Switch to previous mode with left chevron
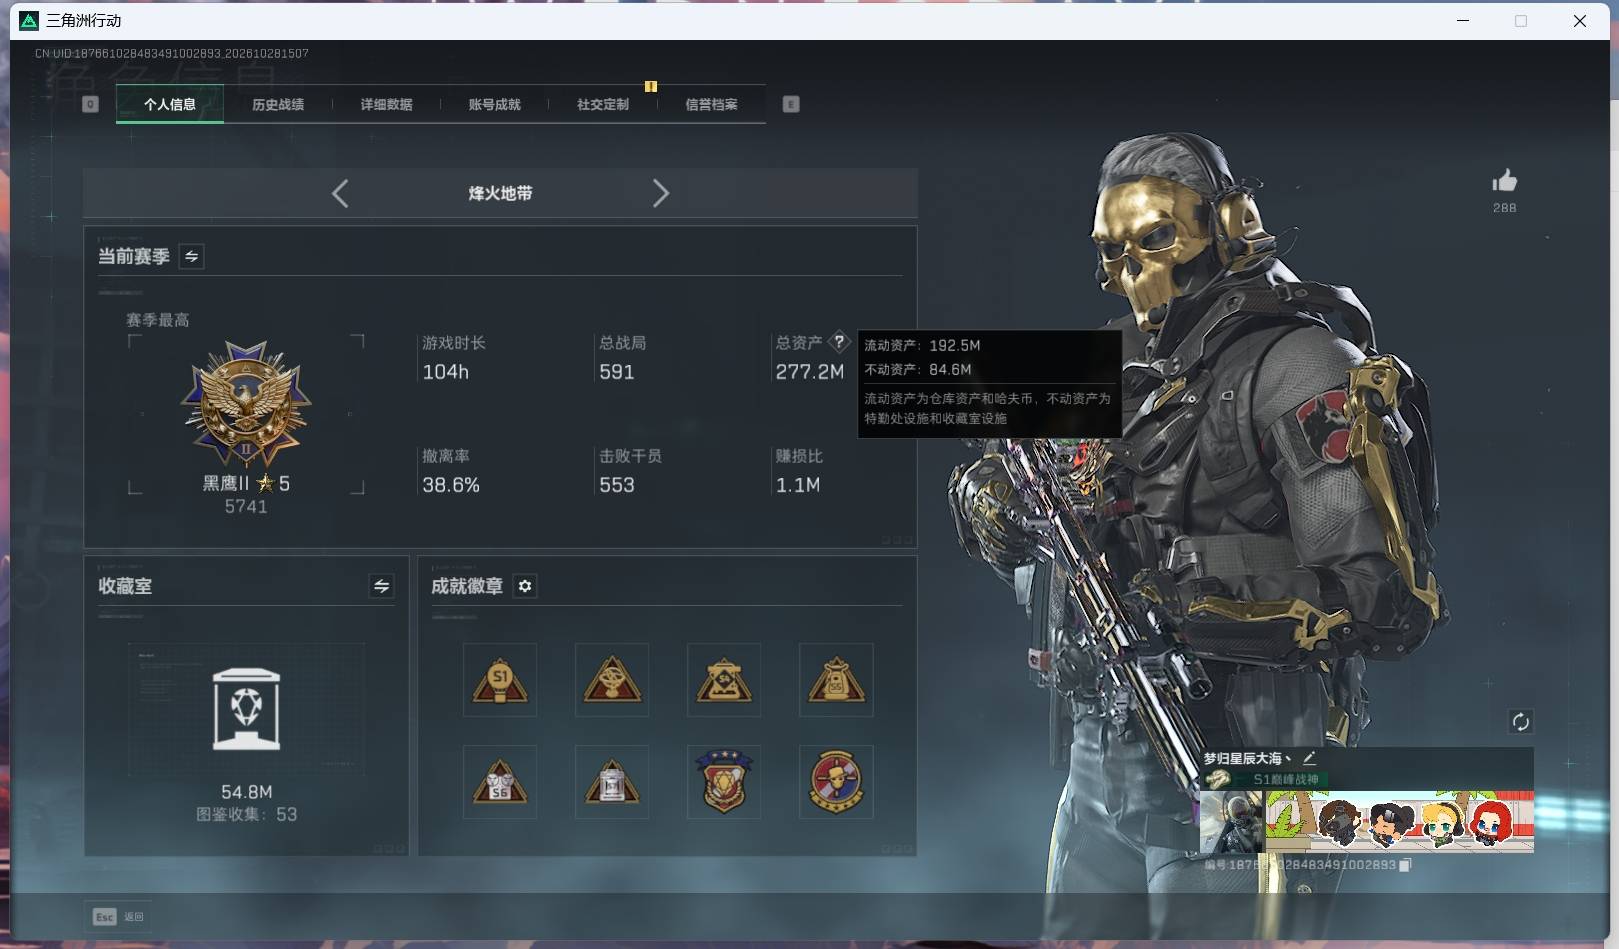The width and height of the screenshot is (1619, 949). click(x=340, y=193)
